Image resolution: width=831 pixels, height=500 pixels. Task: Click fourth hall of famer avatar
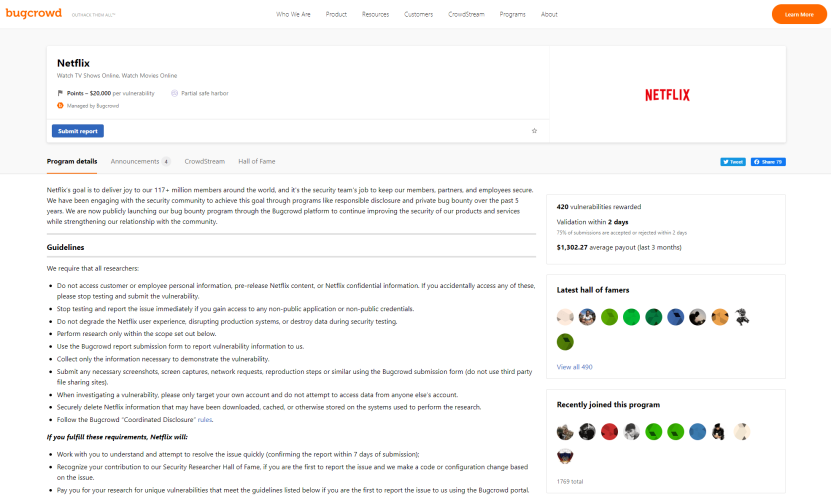631,317
